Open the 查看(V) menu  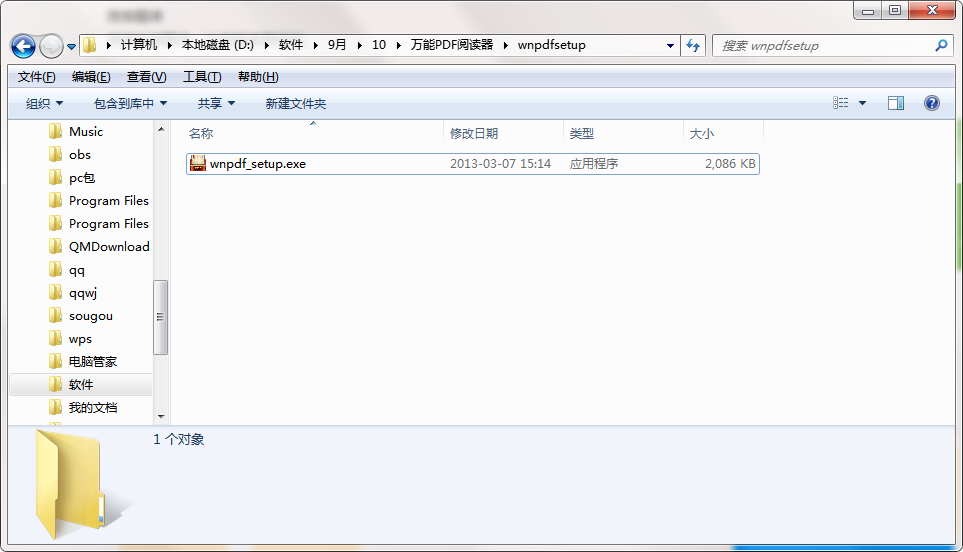tap(146, 77)
